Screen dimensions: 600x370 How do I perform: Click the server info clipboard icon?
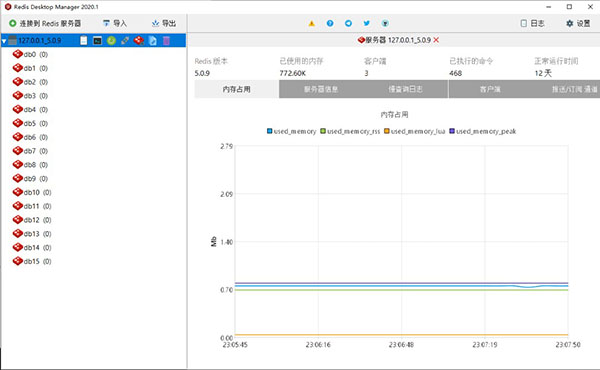84,40
